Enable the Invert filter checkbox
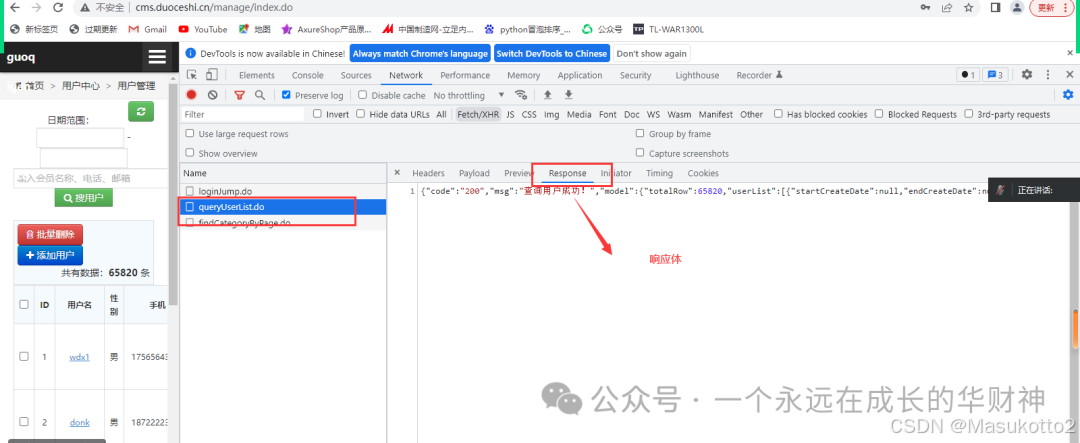 [318, 114]
